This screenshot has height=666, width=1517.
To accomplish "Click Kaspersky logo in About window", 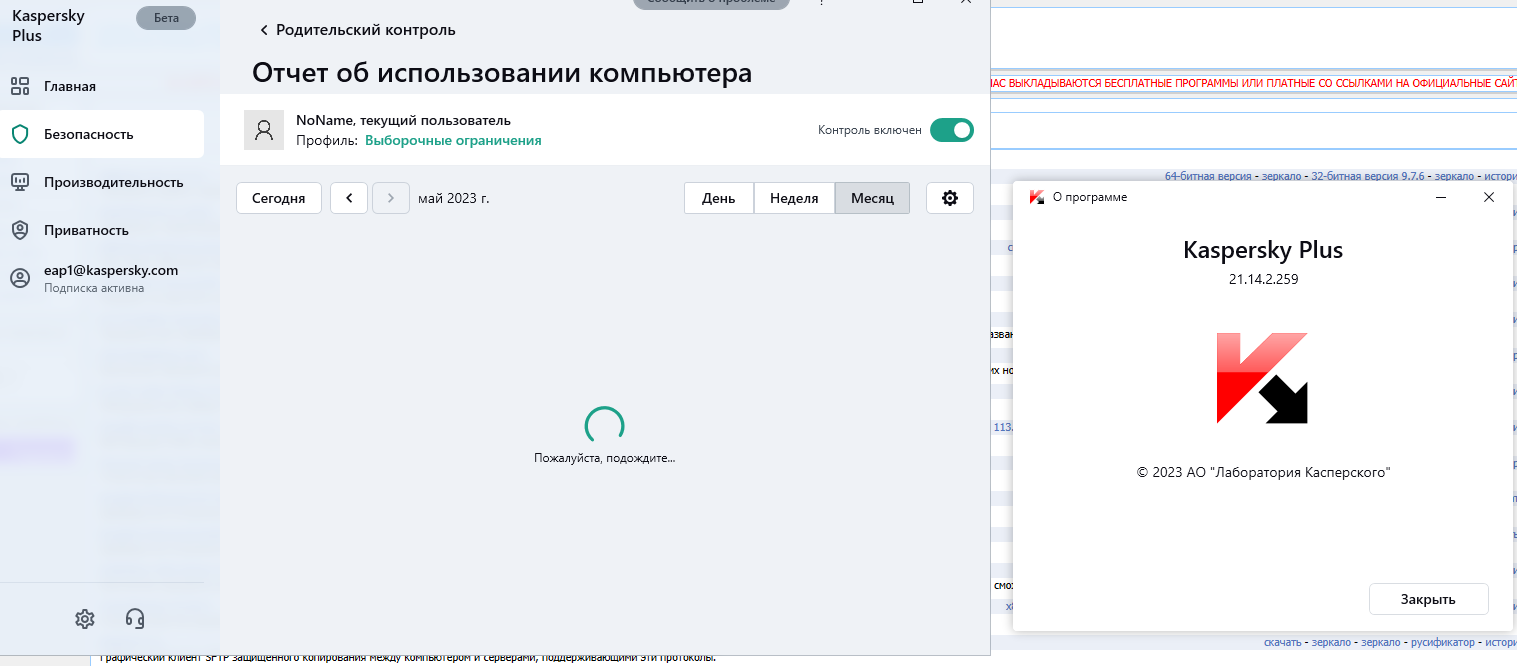I will [x=1262, y=378].
